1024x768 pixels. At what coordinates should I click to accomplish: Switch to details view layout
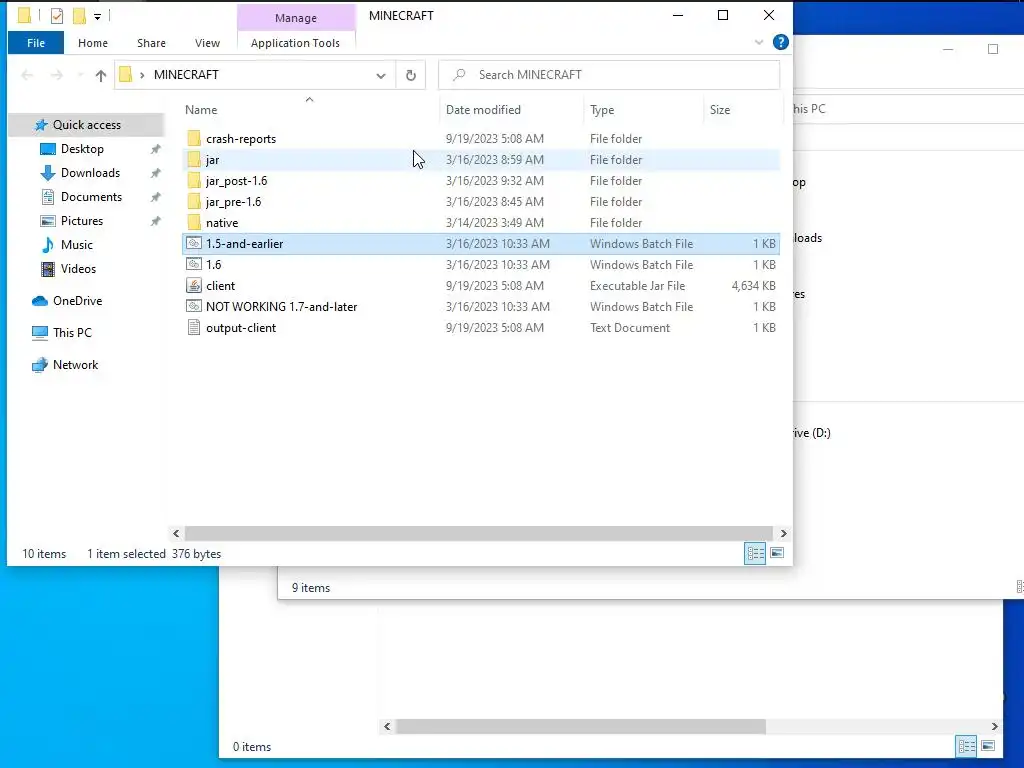pos(755,553)
